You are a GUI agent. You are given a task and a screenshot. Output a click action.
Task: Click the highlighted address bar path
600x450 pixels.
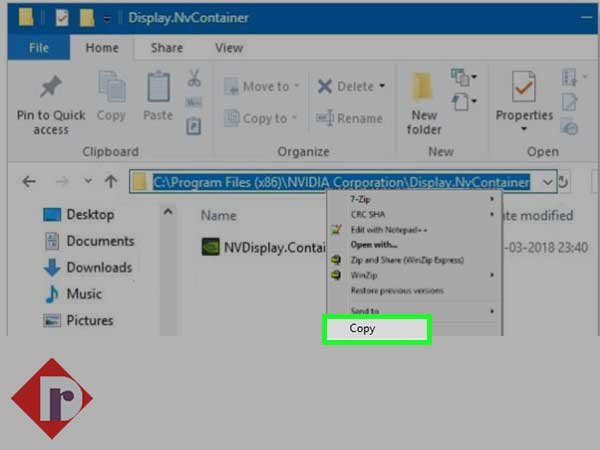pyautogui.click(x=341, y=182)
